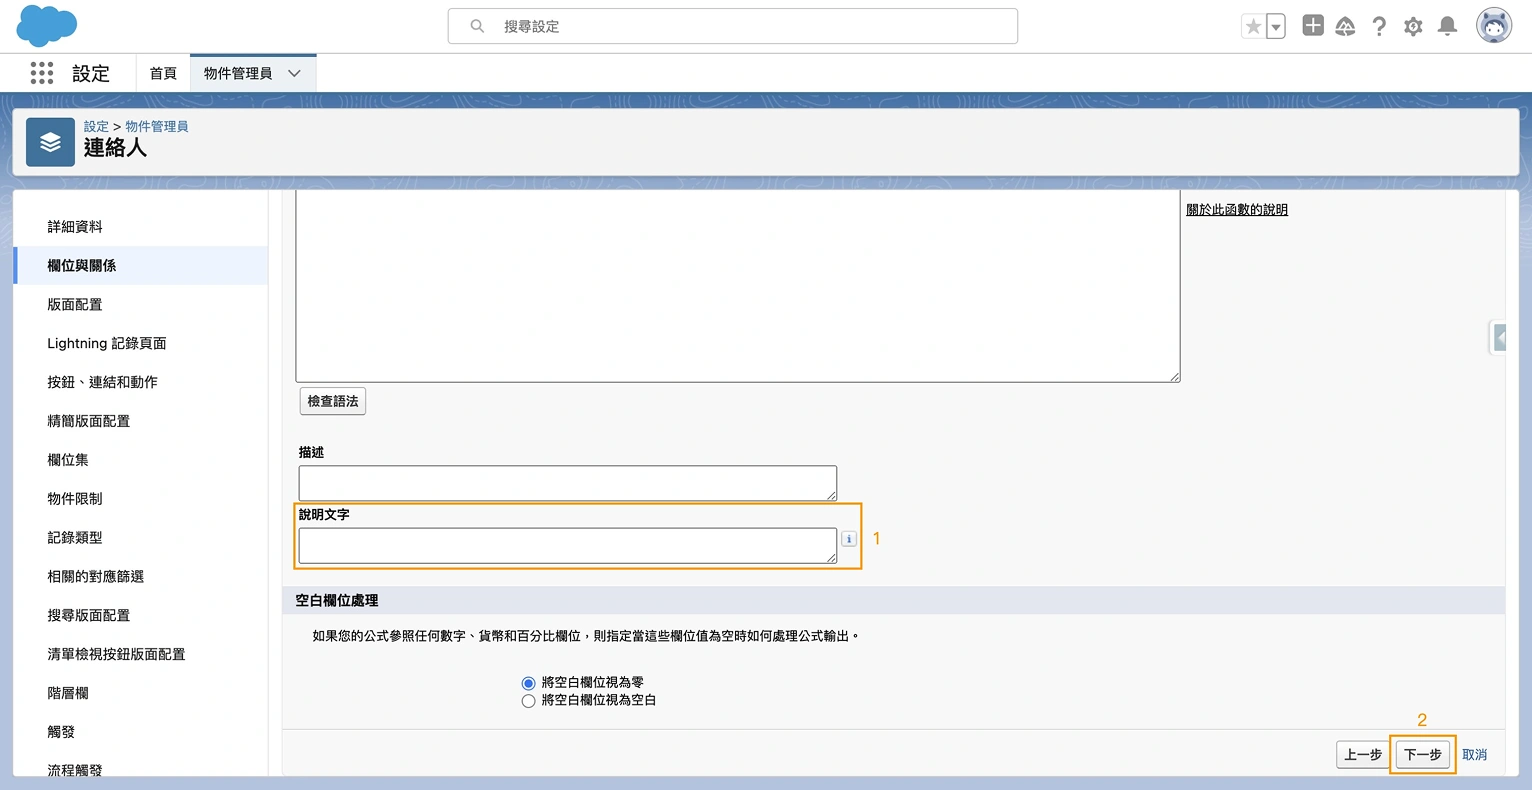This screenshot has height=790, width=1532.
Task: Show info tooltip beside 說明文字 field
Action: tap(848, 538)
